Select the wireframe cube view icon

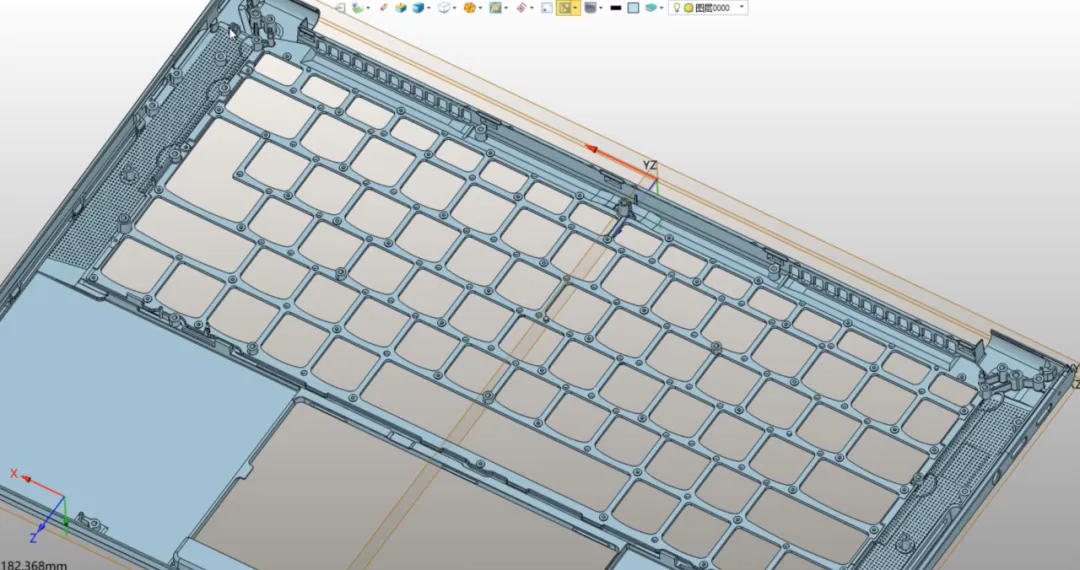pos(444,8)
